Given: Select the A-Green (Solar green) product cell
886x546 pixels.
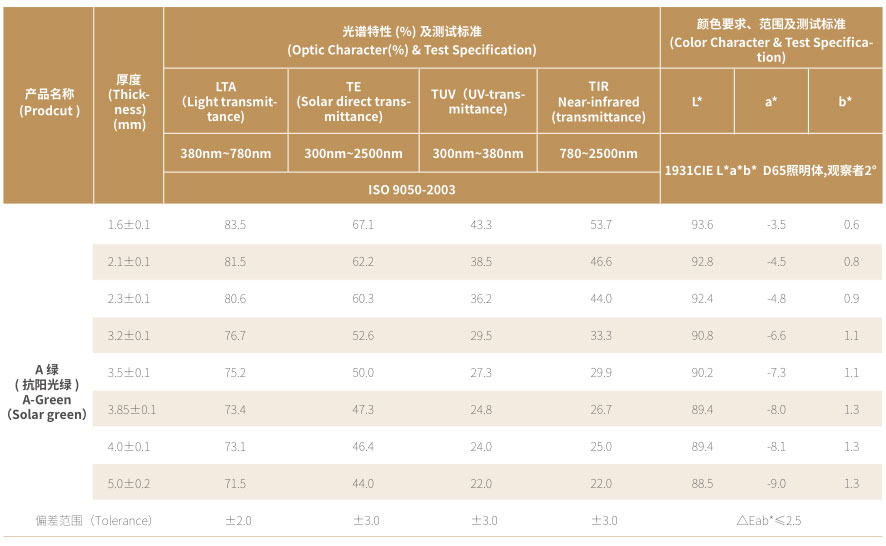Looking at the screenshot, I should (x=49, y=391).
